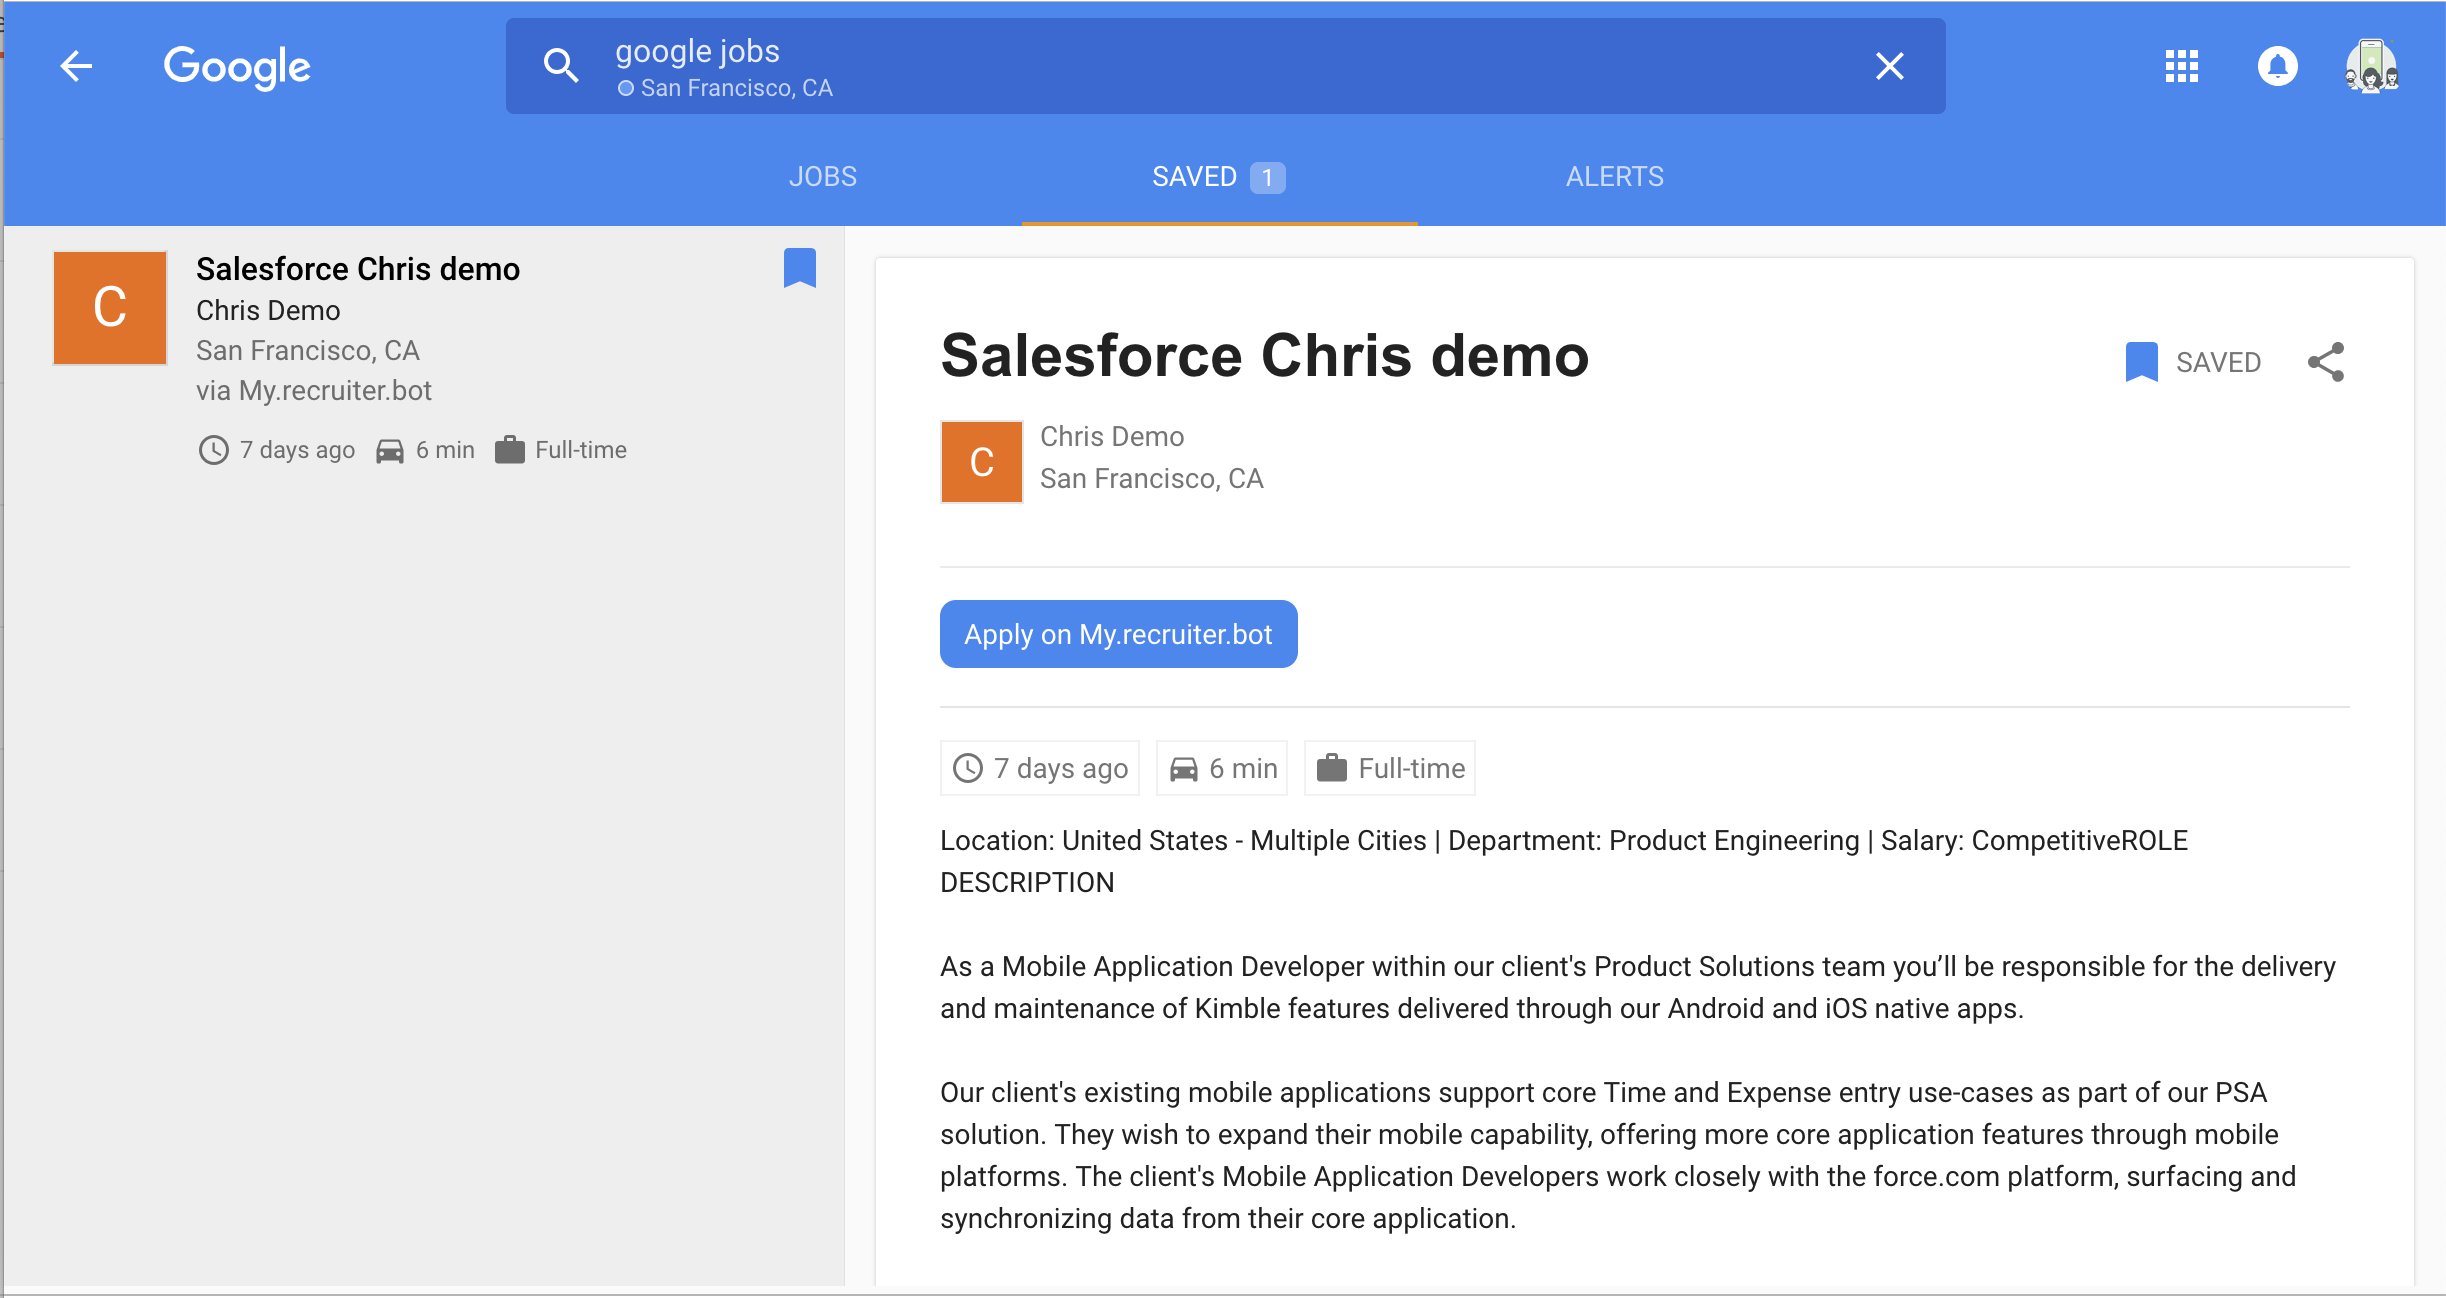This screenshot has height=1298, width=2446.
Task: Share this job using the share icon
Action: 2326,362
